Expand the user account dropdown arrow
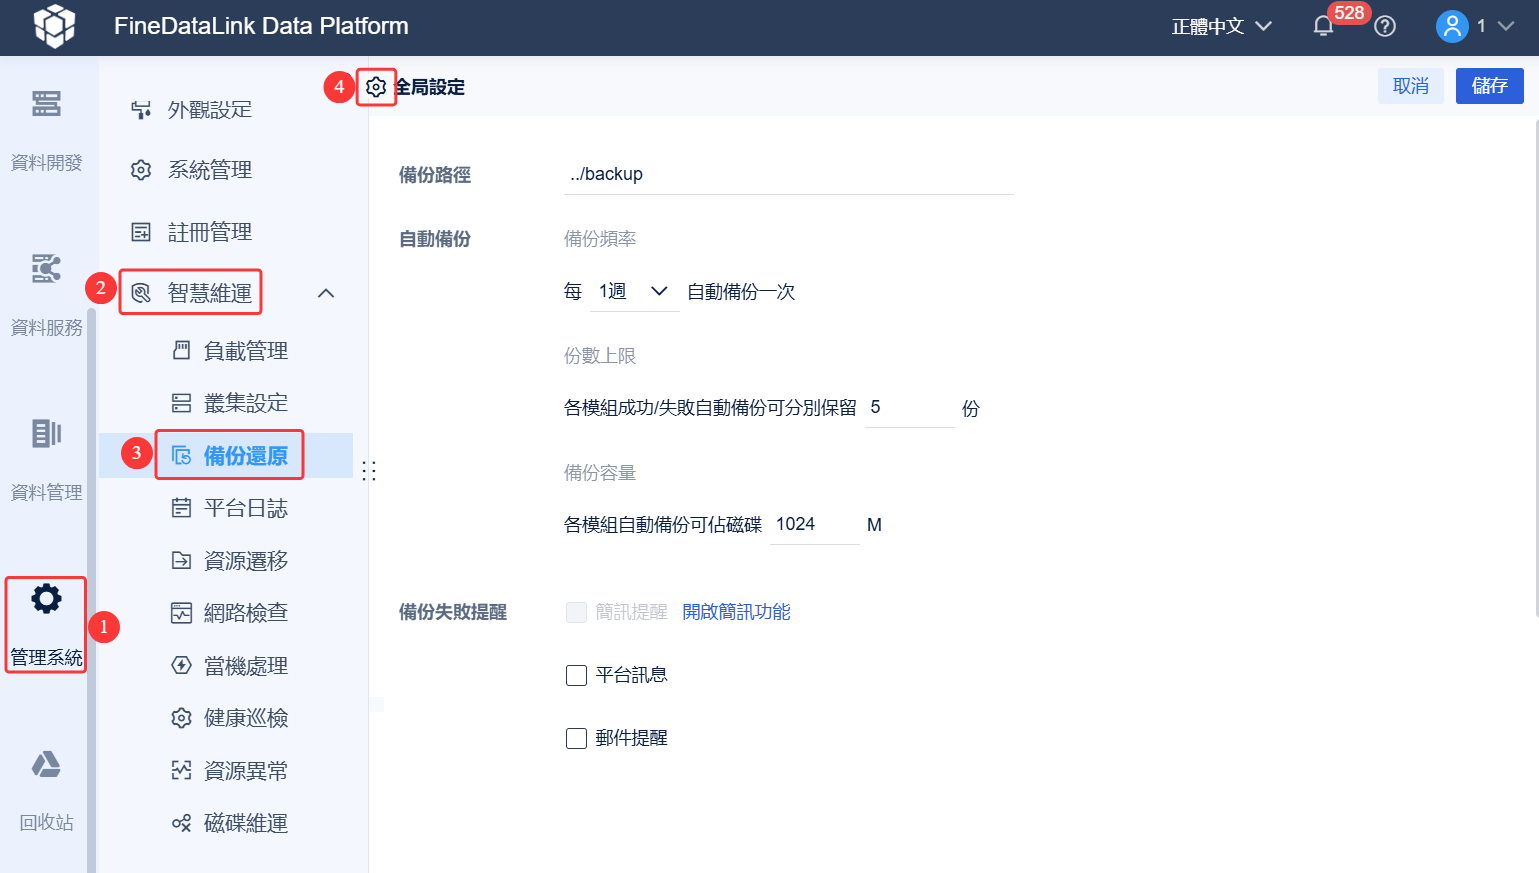 (x=1506, y=26)
